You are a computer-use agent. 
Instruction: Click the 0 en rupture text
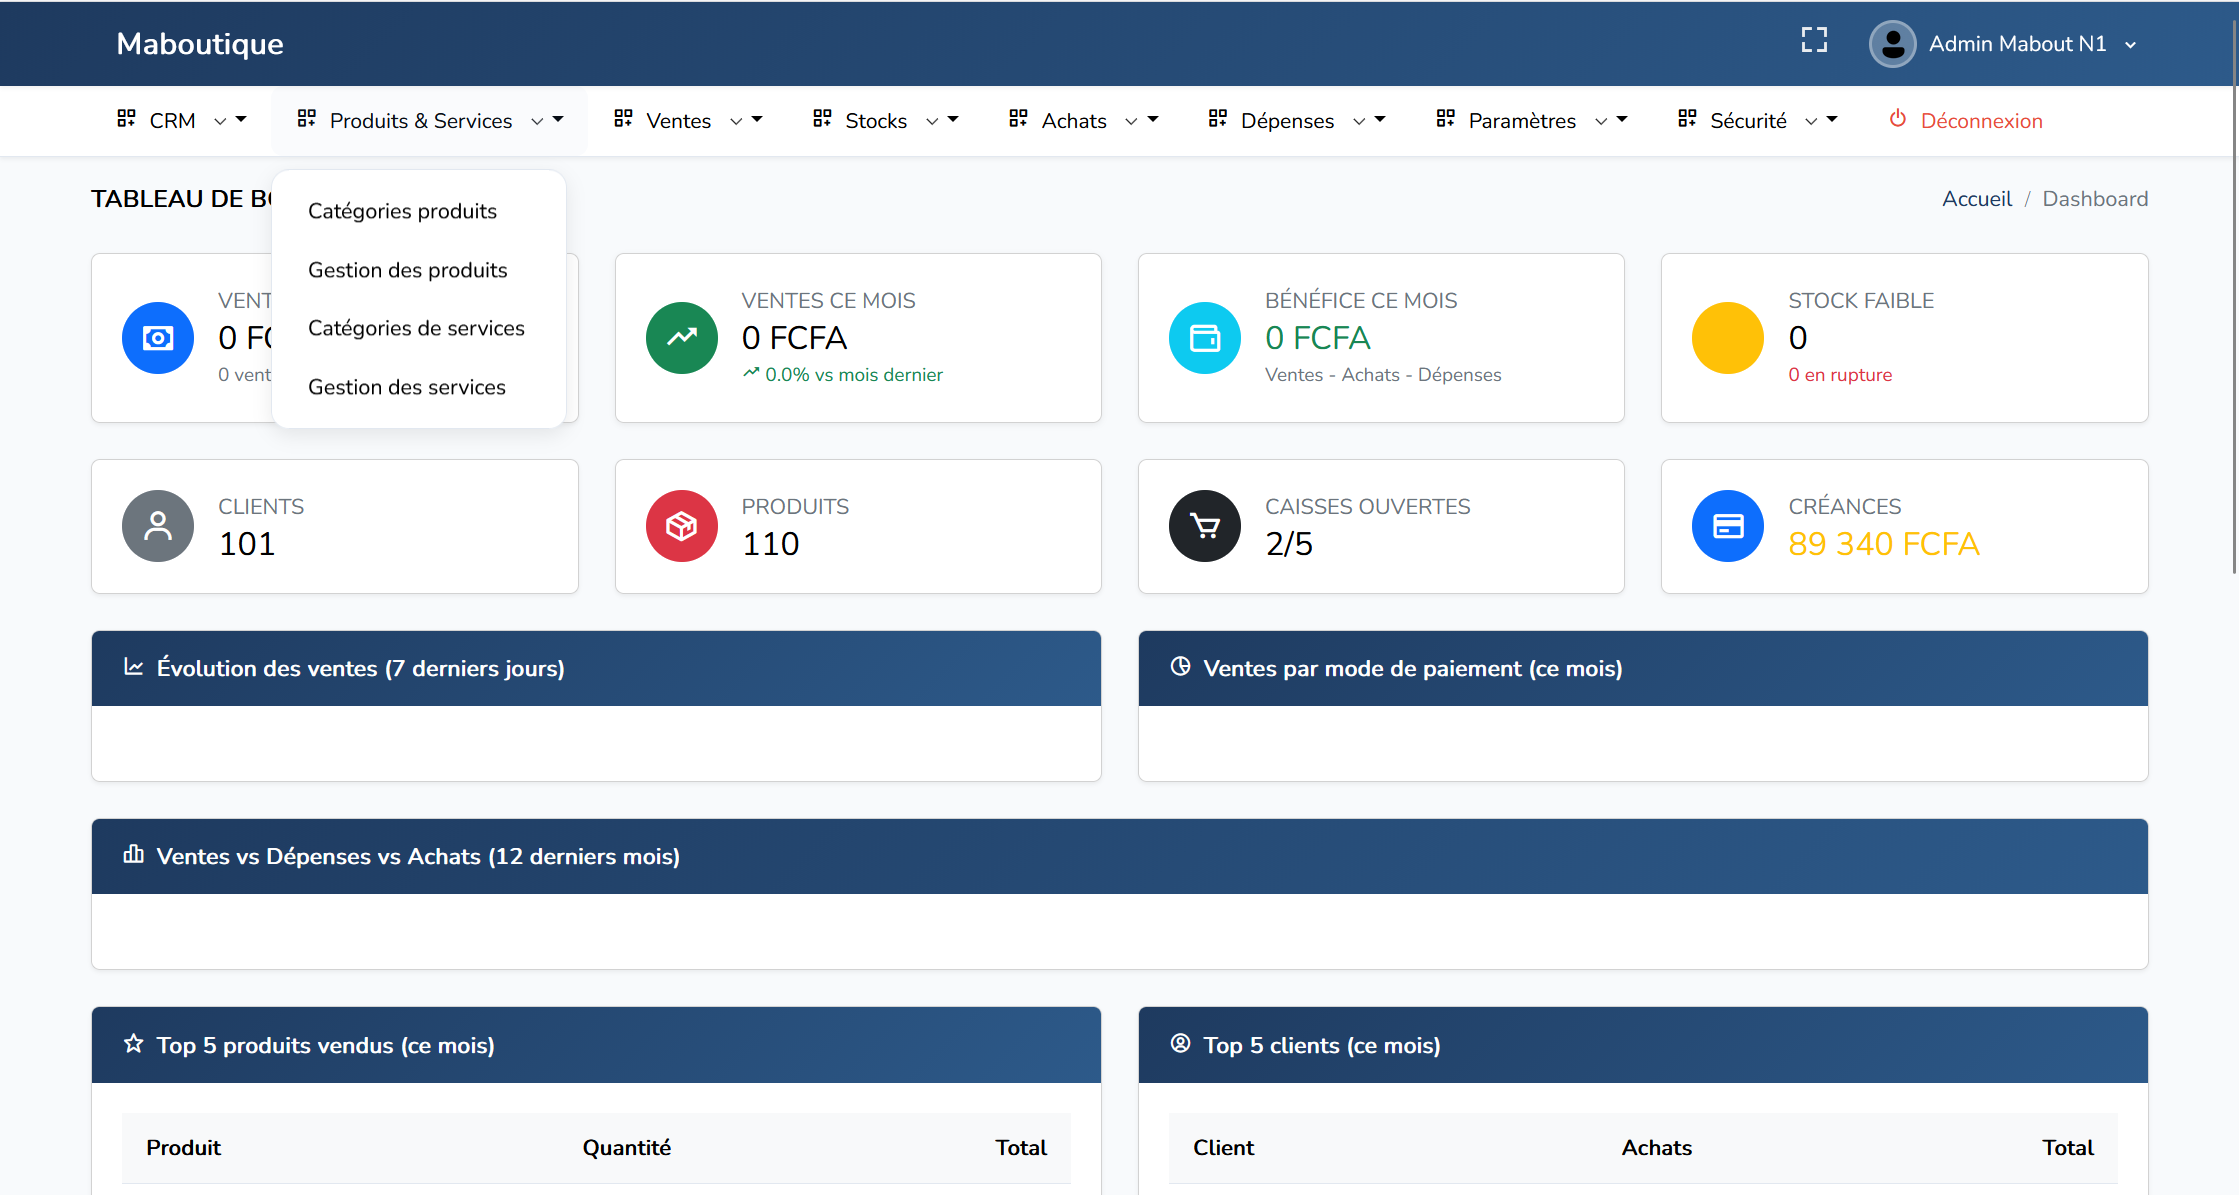(x=1840, y=375)
